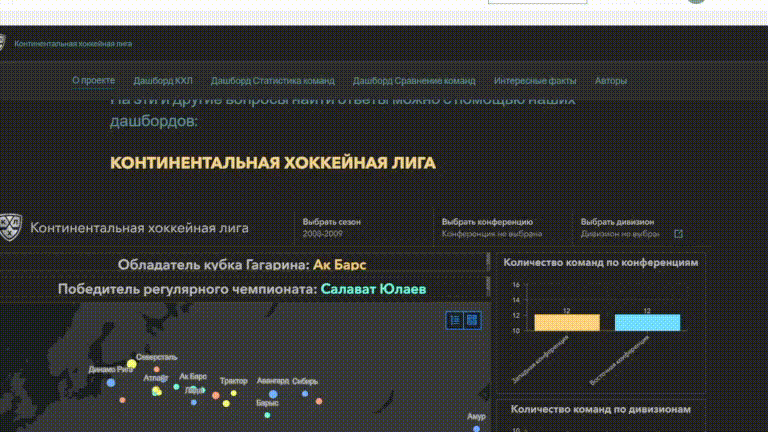Click the yellow dot next to «Северсталь»

tap(131, 364)
